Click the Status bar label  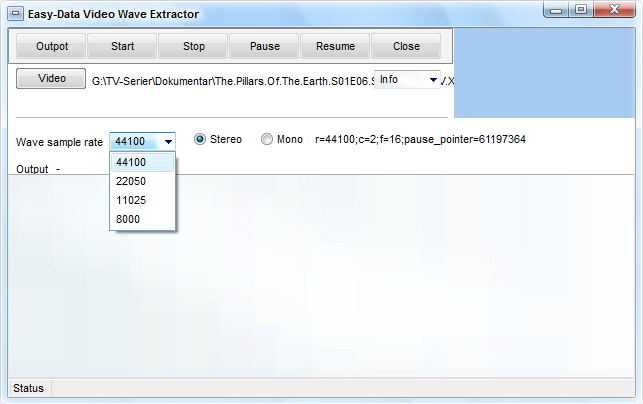pos(28,388)
